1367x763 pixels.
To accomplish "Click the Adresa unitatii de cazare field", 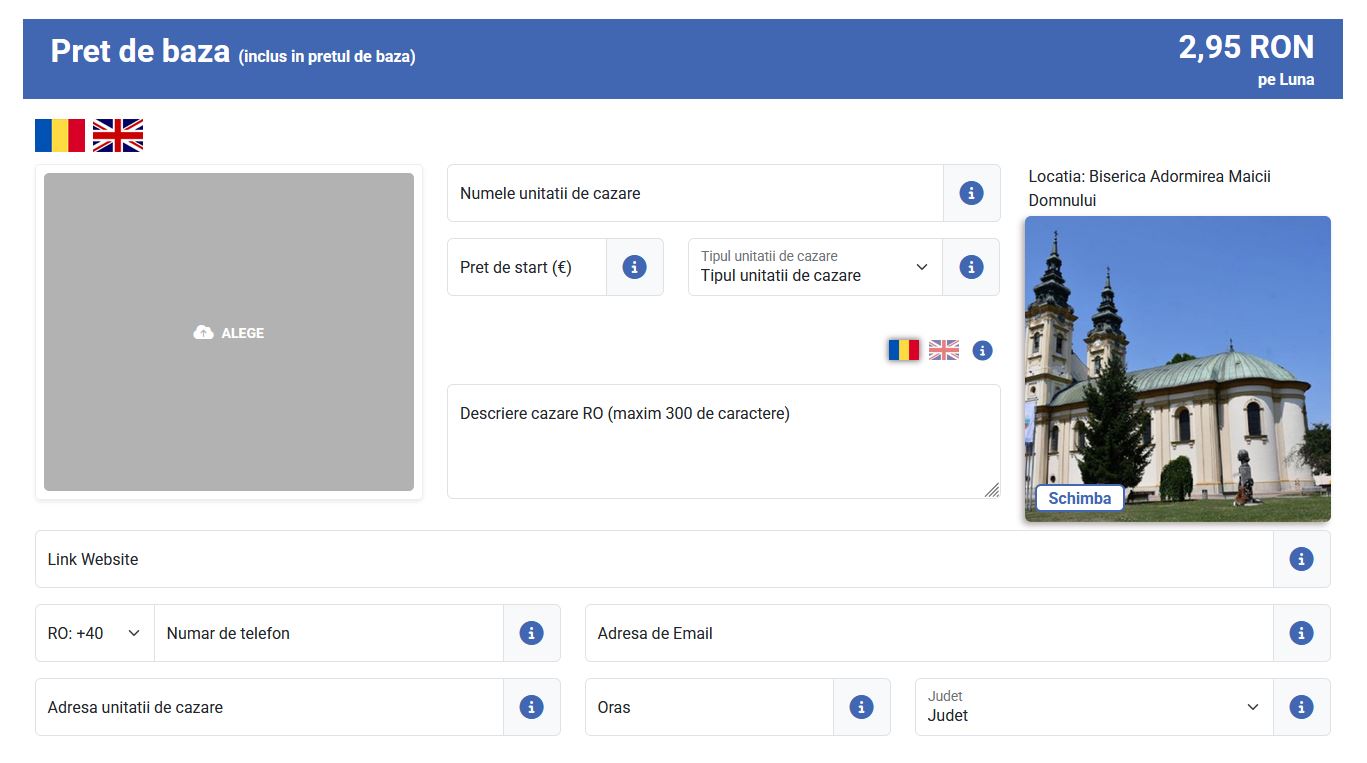I will (x=268, y=707).
